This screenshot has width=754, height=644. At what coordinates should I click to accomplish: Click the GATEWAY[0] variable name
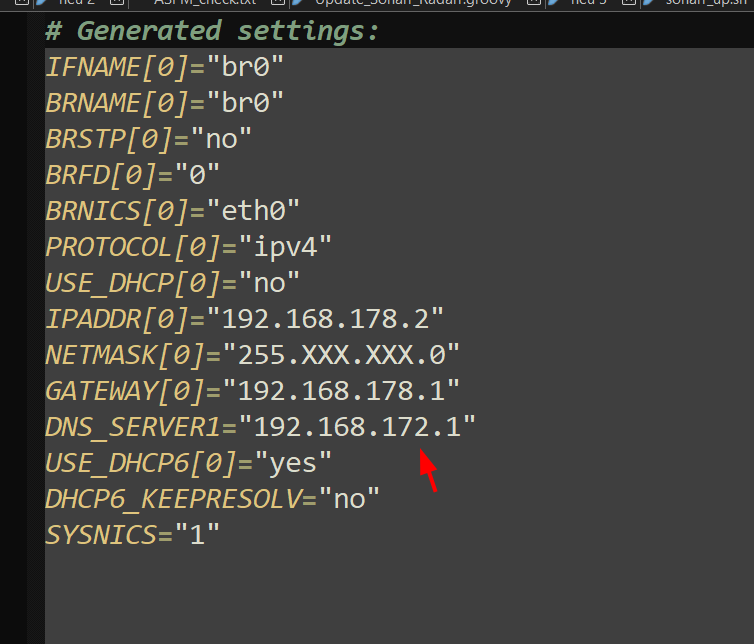[x=125, y=391]
